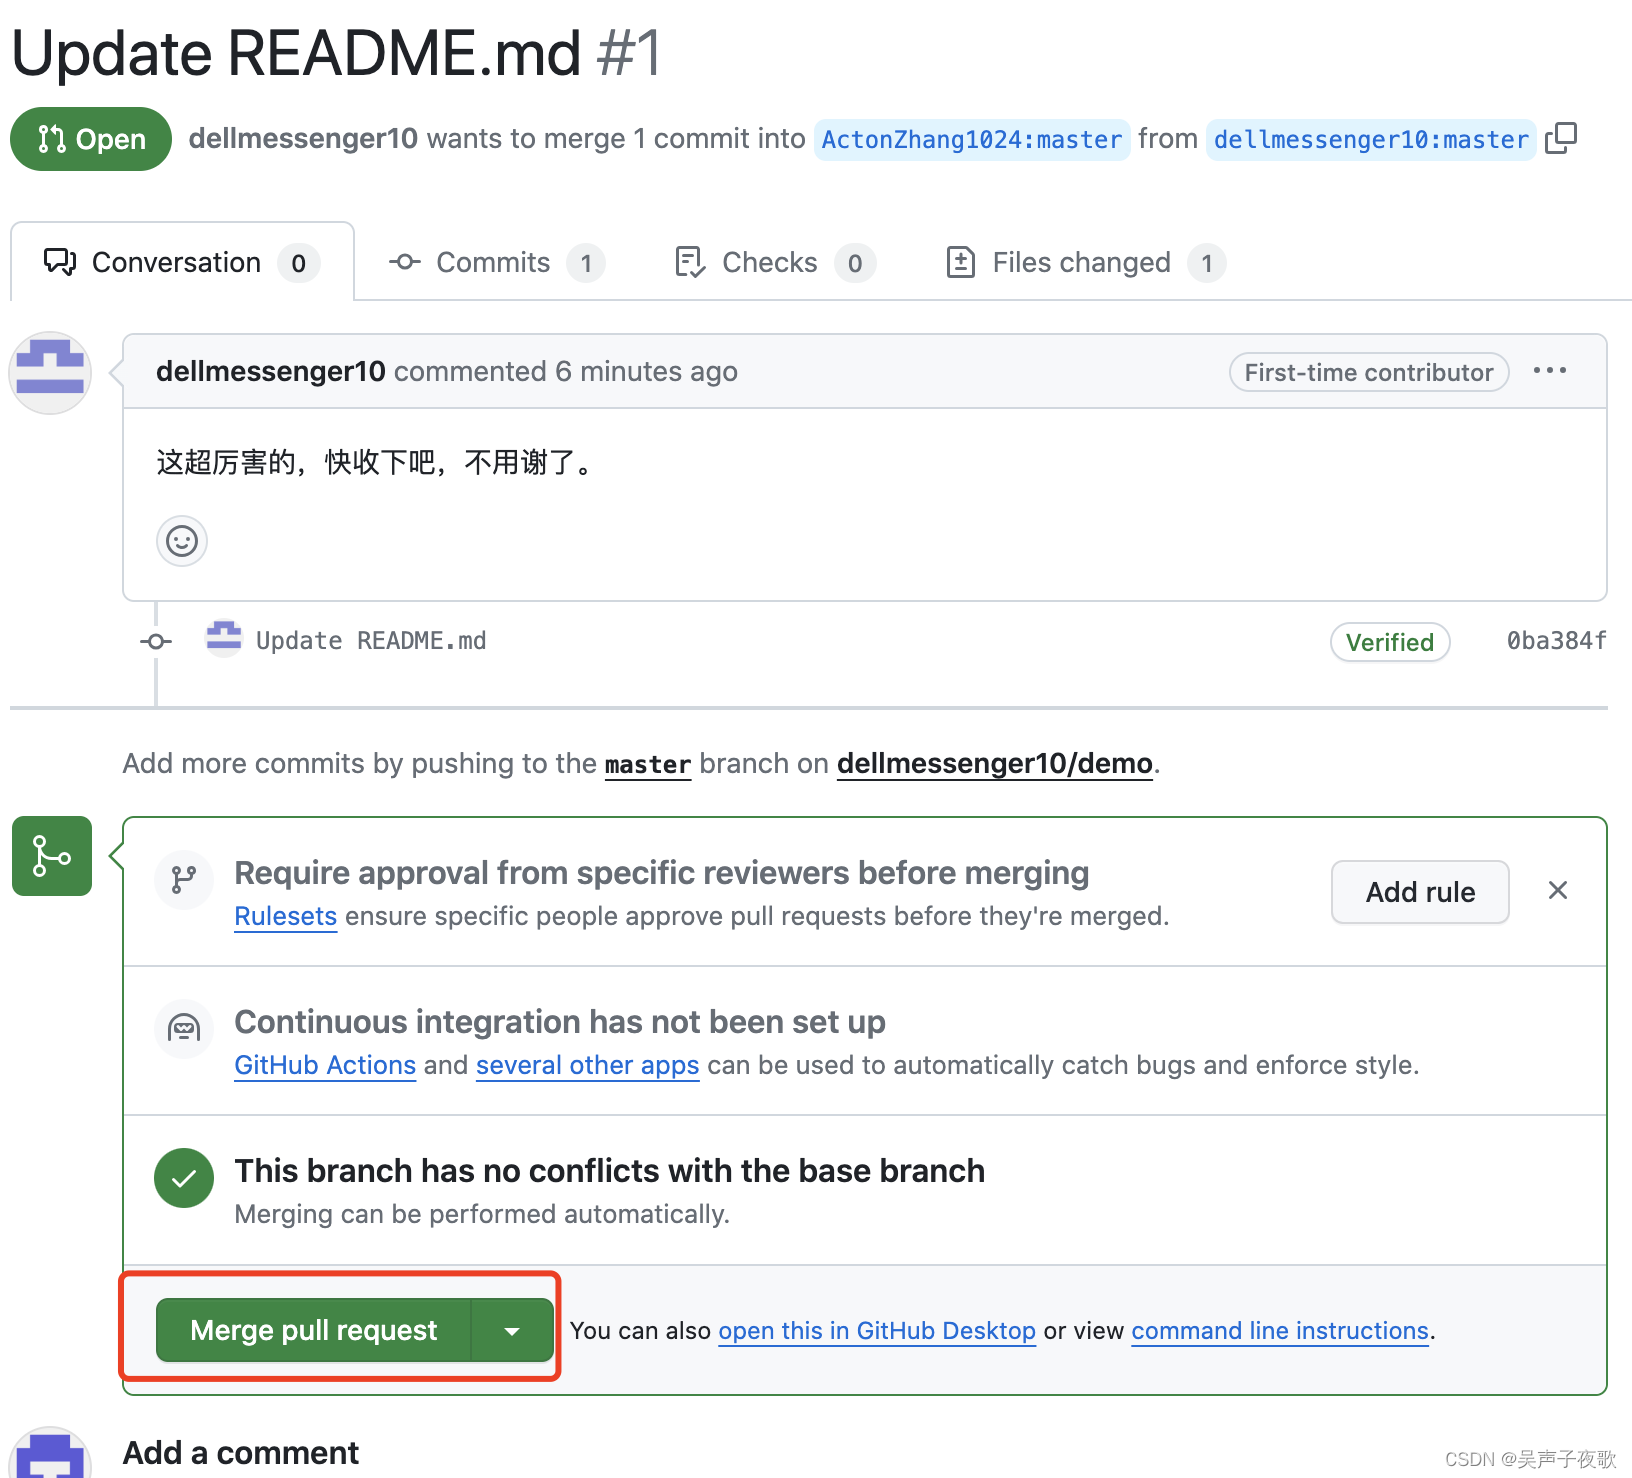1632x1478 pixels.
Task: Click the Add rule button
Action: (1420, 892)
